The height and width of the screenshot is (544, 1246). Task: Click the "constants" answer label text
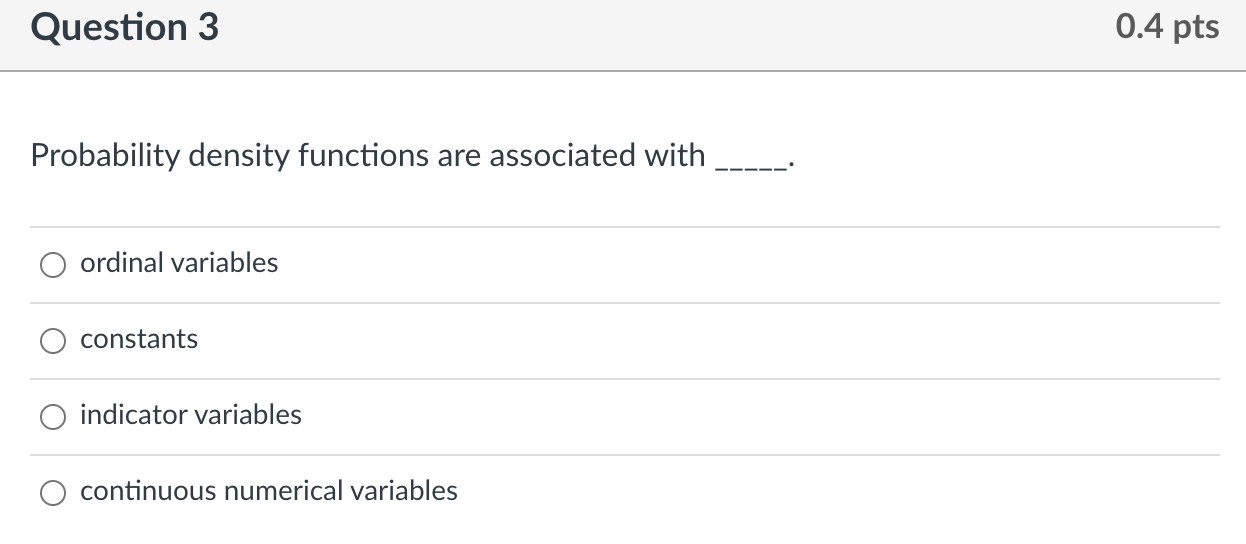[x=139, y=340]
